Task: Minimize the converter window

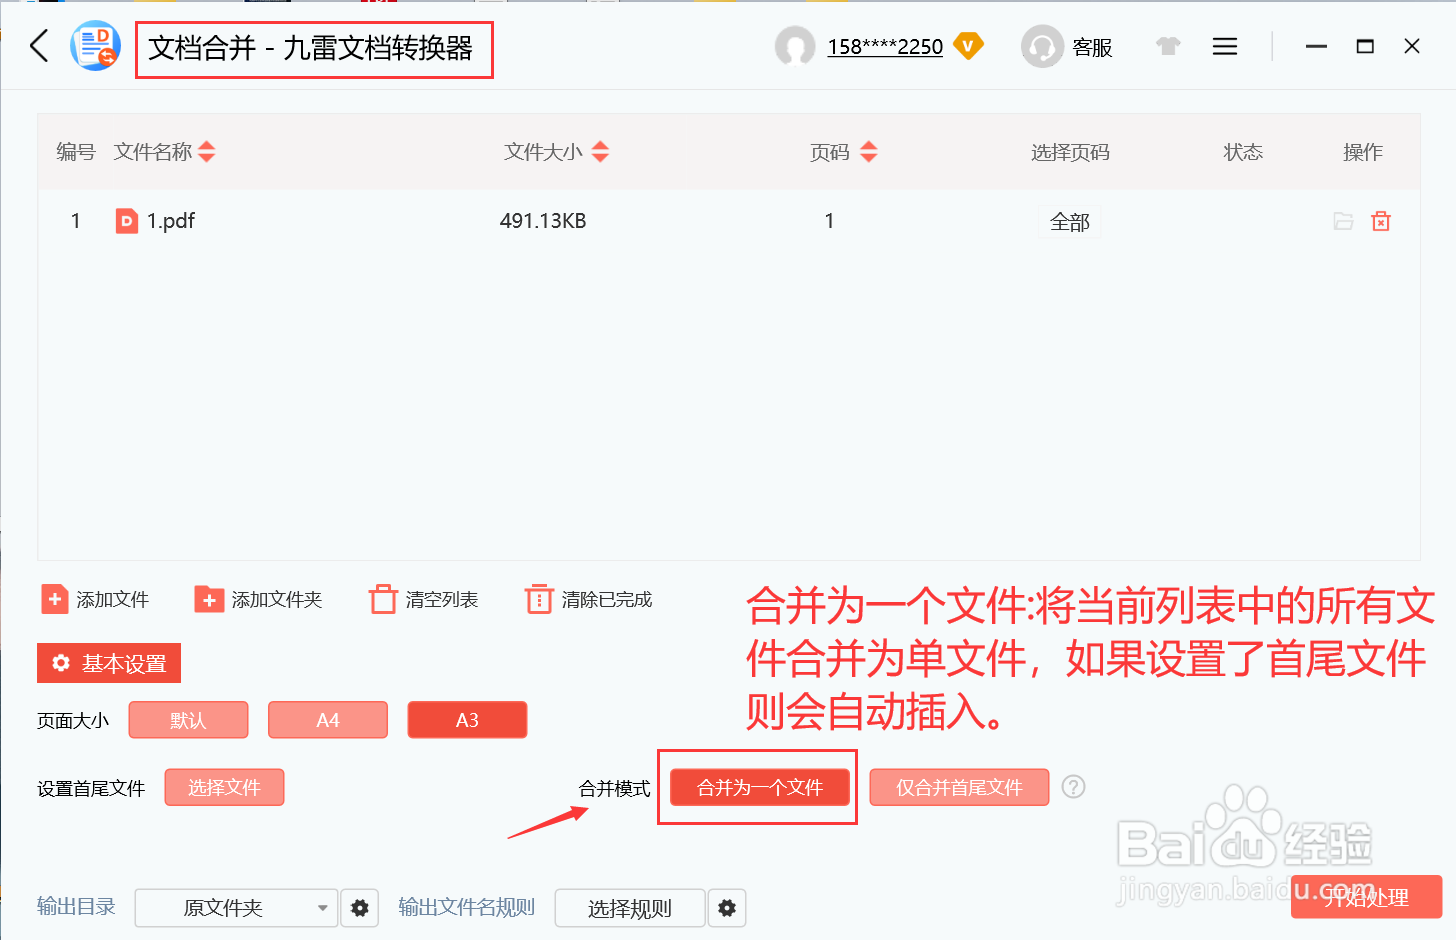Action: pyautogui.click(x=1316, y=47)
